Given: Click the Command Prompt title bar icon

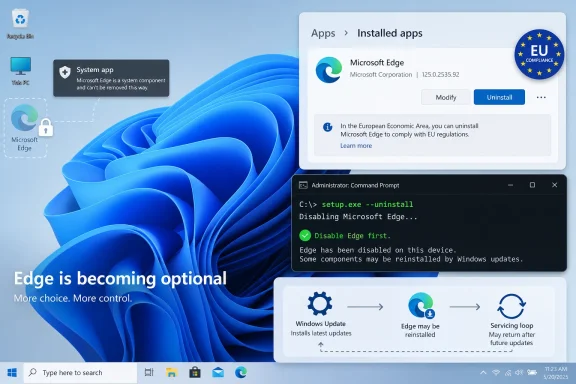Looking at the screenshot, I should coord(303,185).
